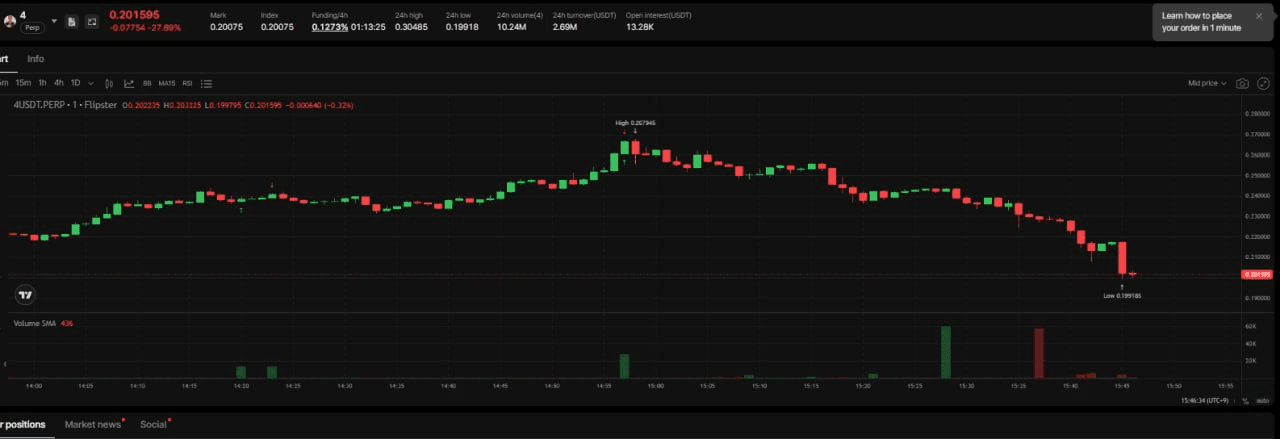1280x439 pixels.
Task: Dismiss the order tutorial tooltip
Action: click(1258, 16)
